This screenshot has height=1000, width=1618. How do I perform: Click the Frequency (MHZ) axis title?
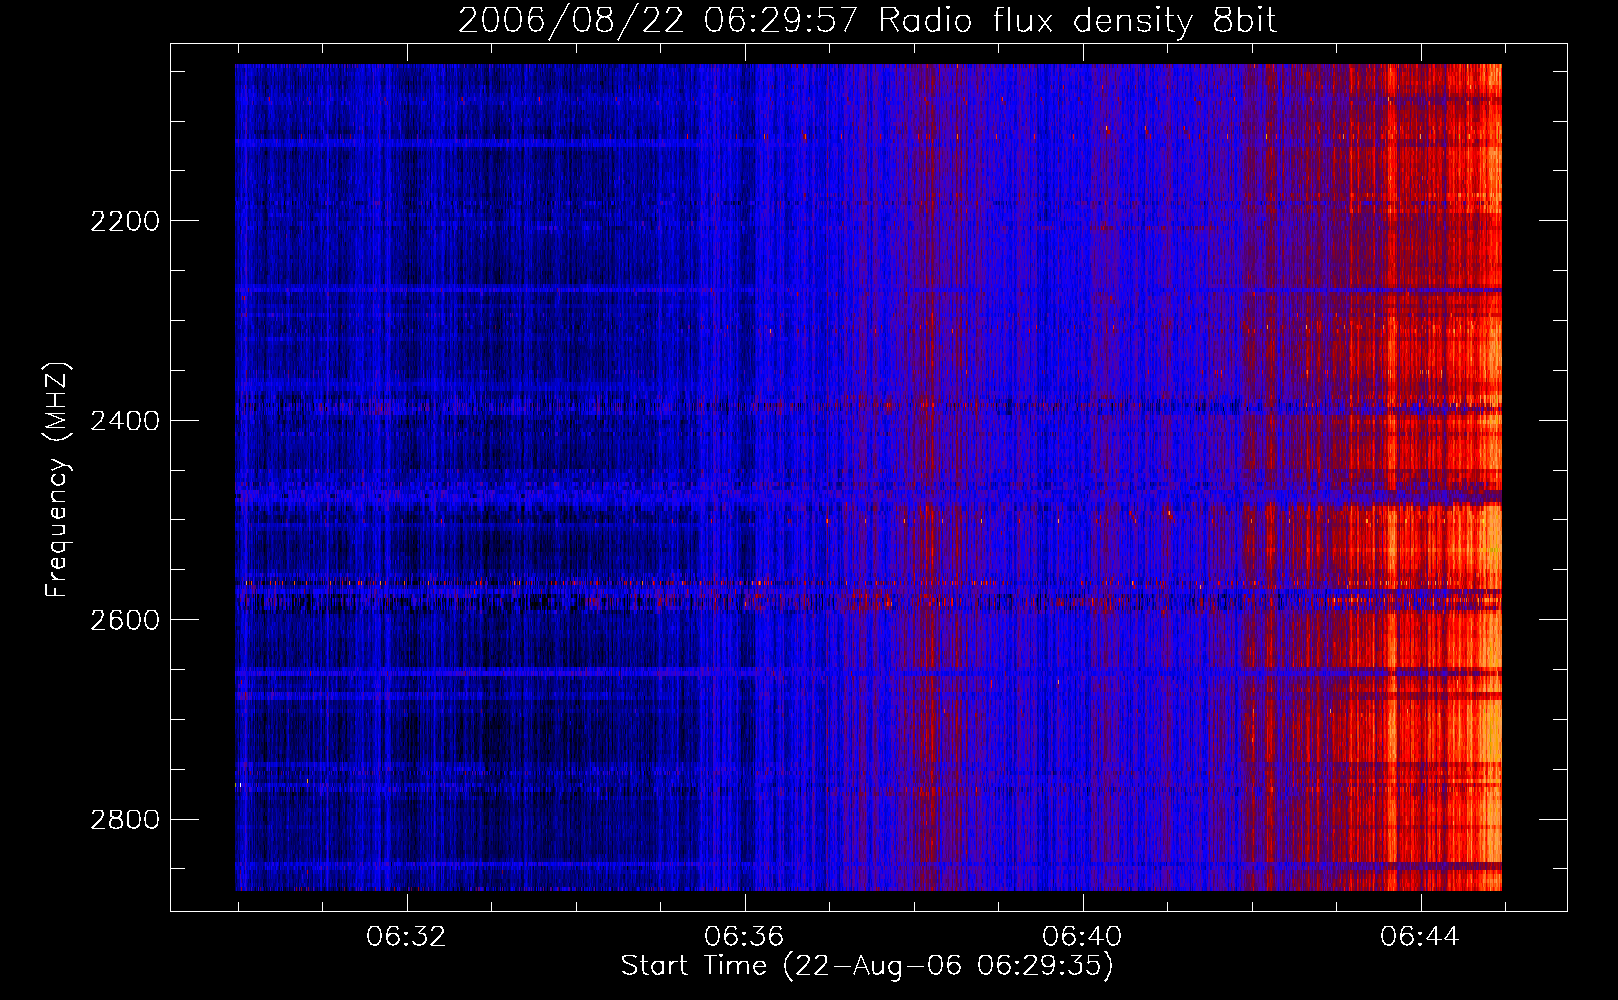coord(58,480)
